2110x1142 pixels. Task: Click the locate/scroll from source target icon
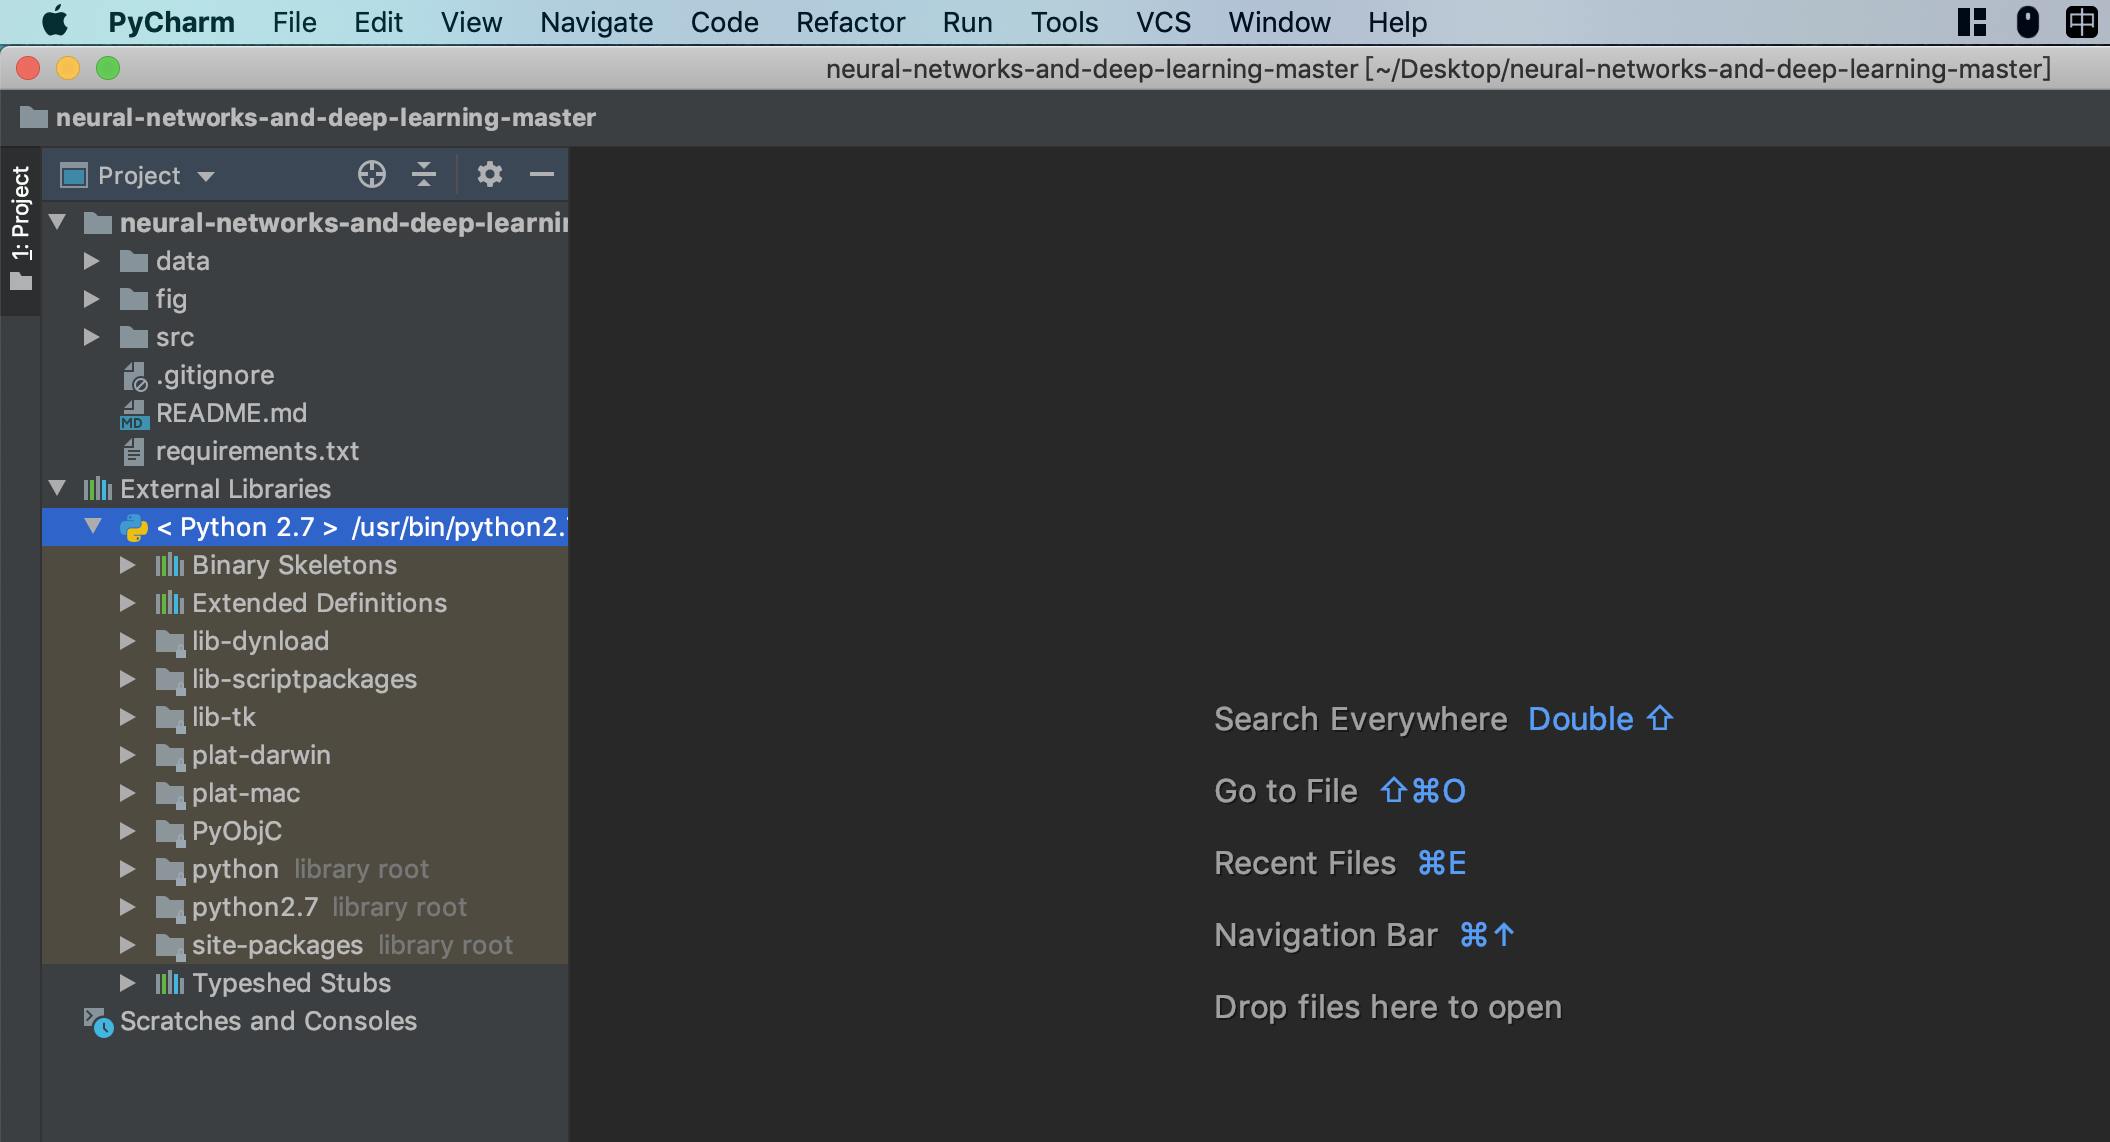pos(372,175)
